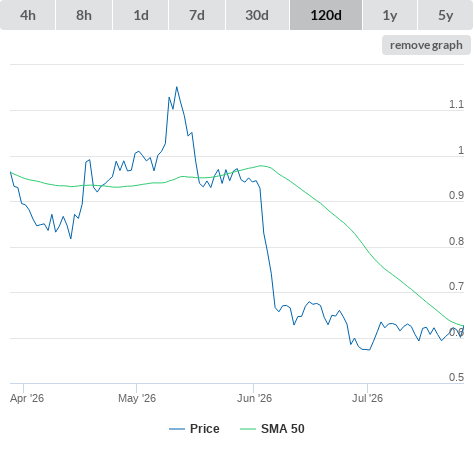Click the blue Price legend line marker

177,429
